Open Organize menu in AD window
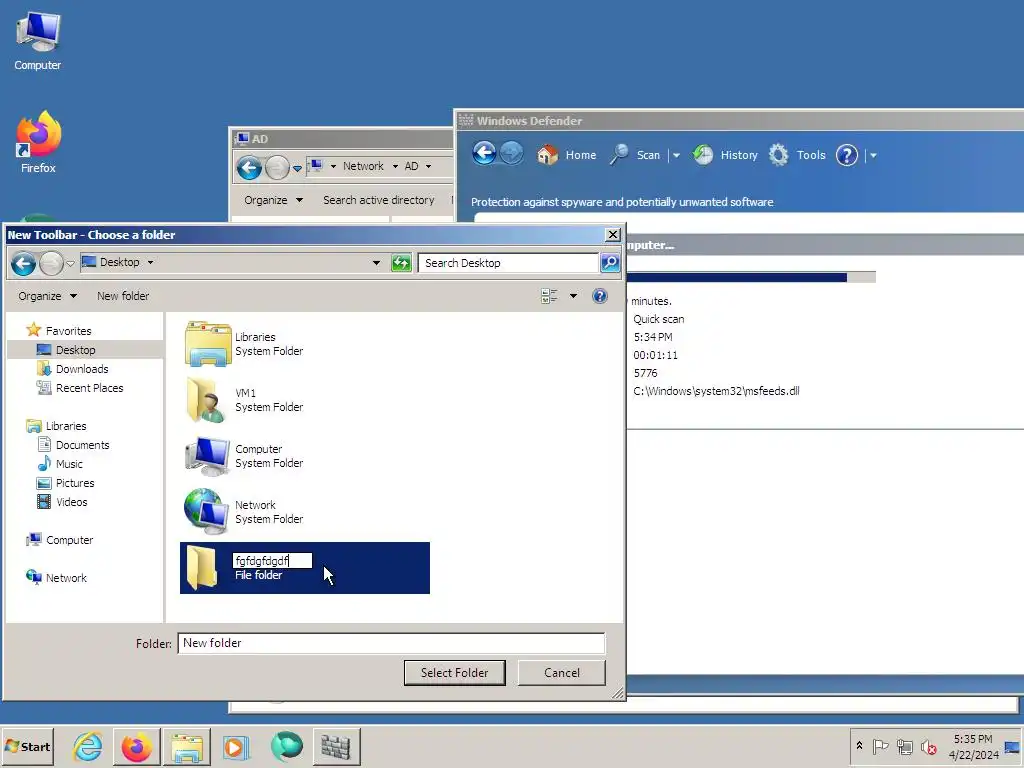The image size is (1024, 768). [273, 200]
